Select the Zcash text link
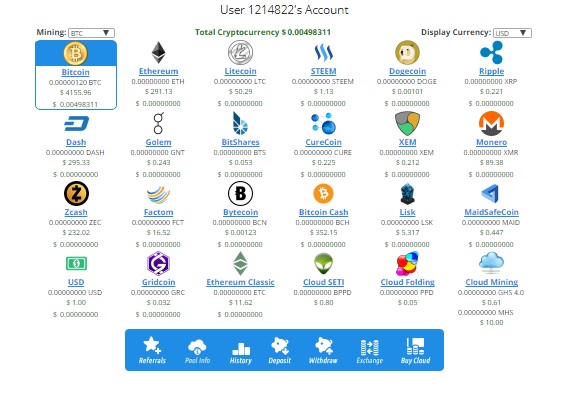The width and height of the screenshot is (582, 402). point(76,212)
